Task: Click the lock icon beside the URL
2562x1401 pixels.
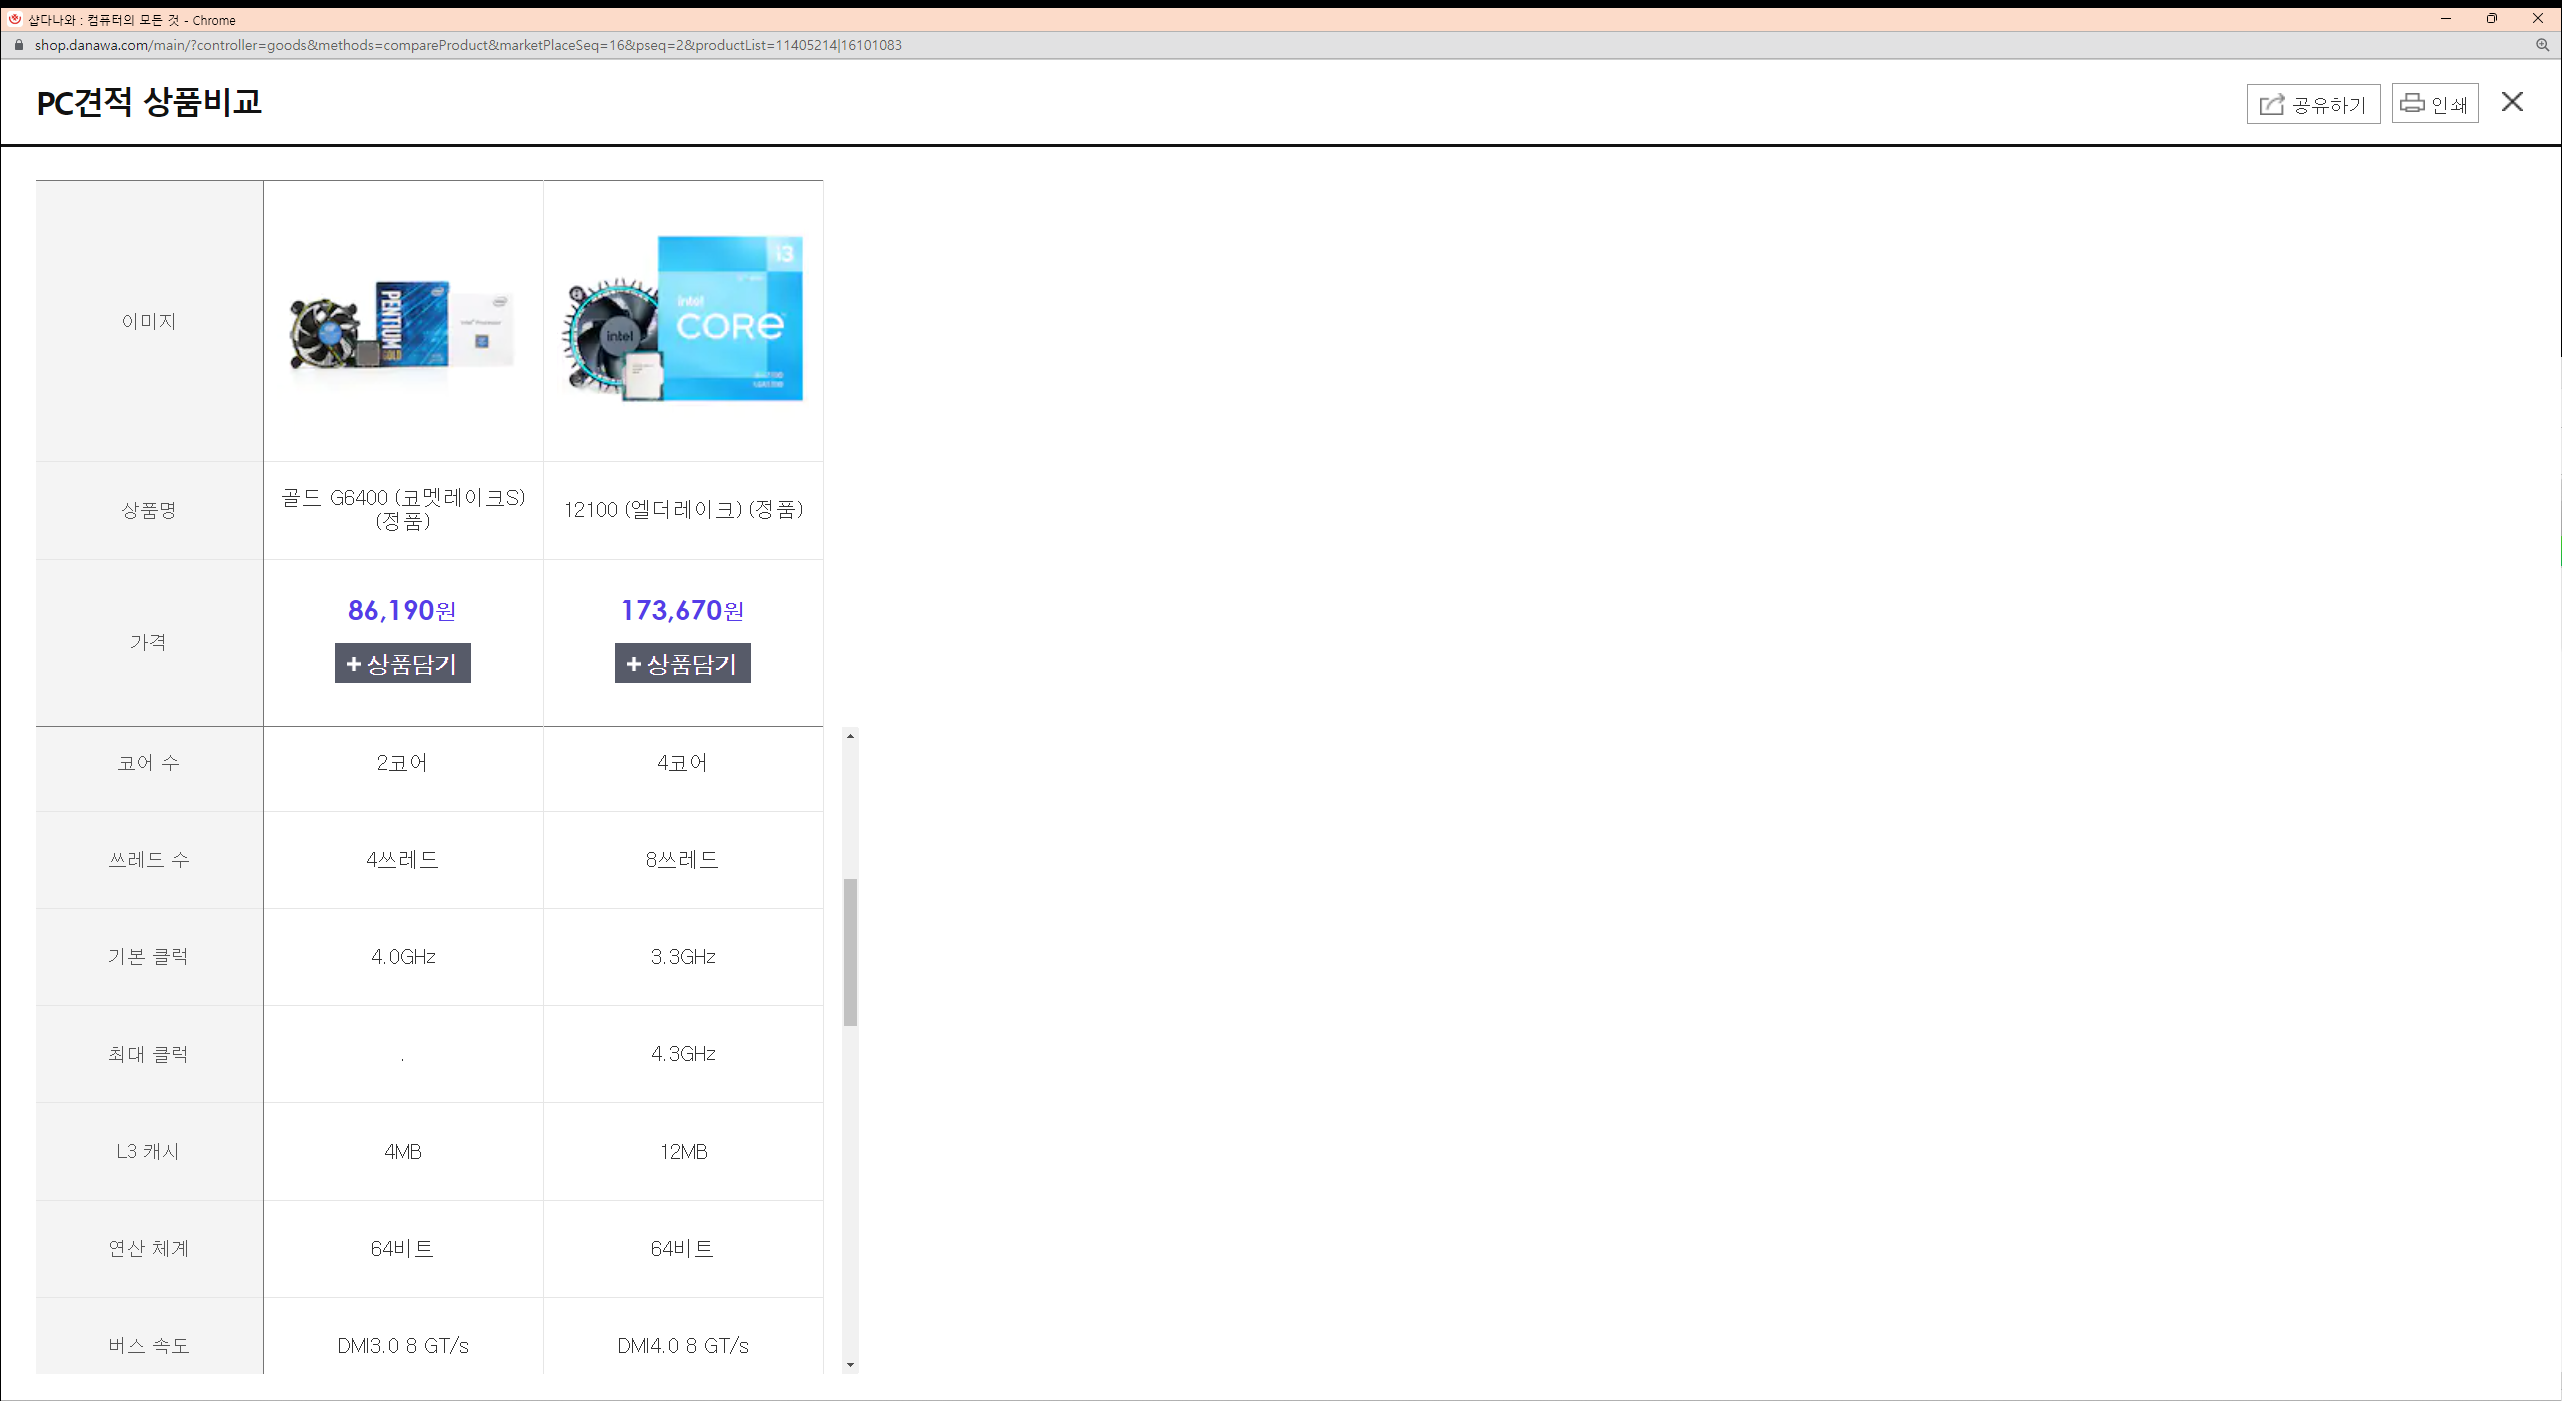Action: pyautogui.click(x=18, y=45)
